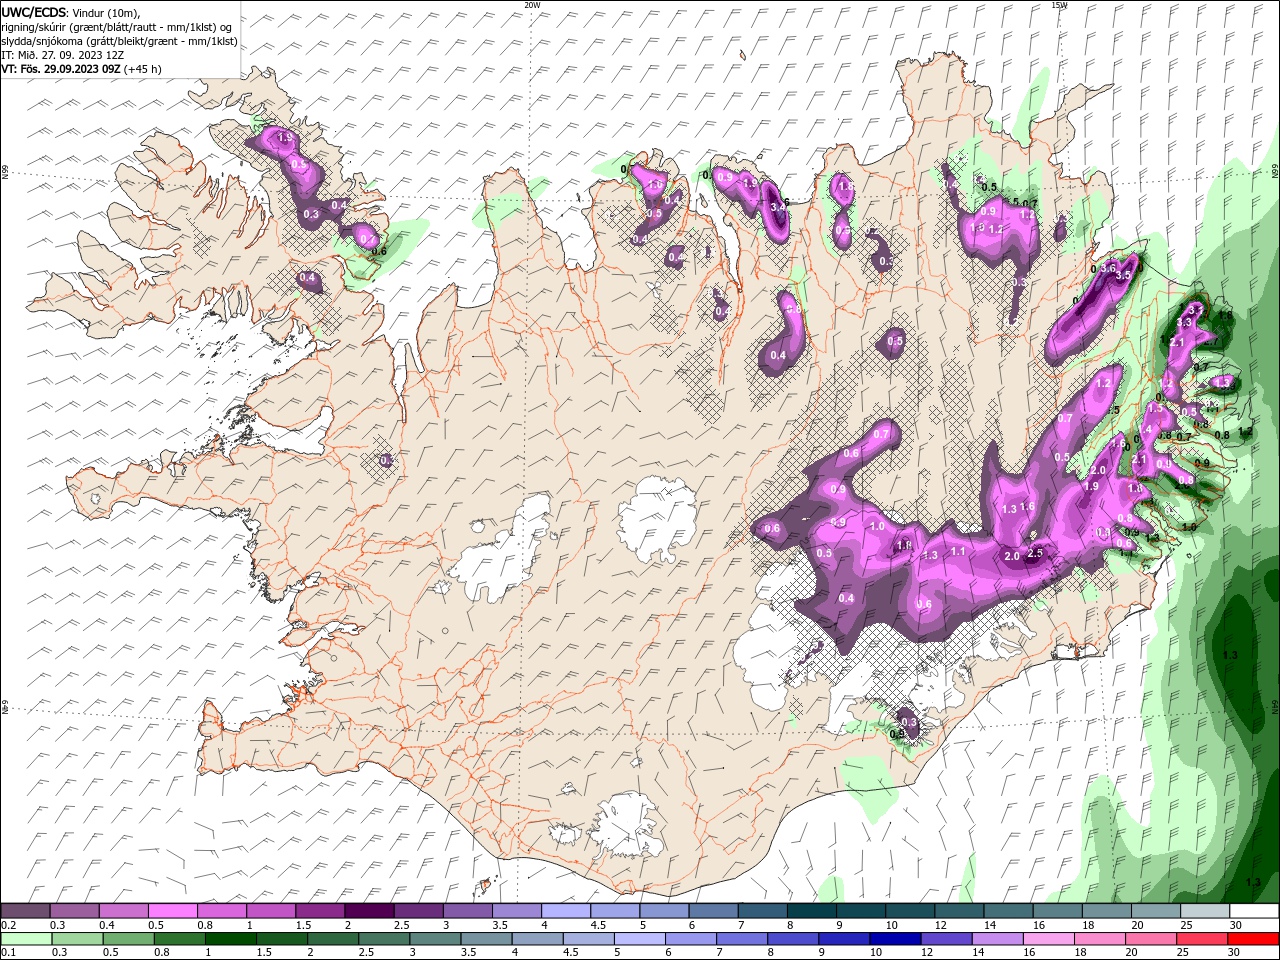
Task: Click the '0.2' label in the upper legend row
Action: (8, 925)
